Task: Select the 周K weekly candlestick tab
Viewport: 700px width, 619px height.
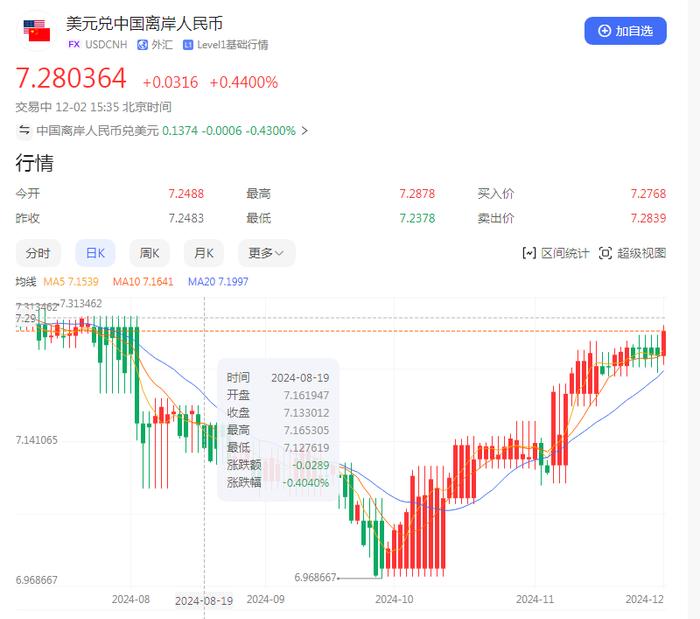Action: (x=149, y=253)
